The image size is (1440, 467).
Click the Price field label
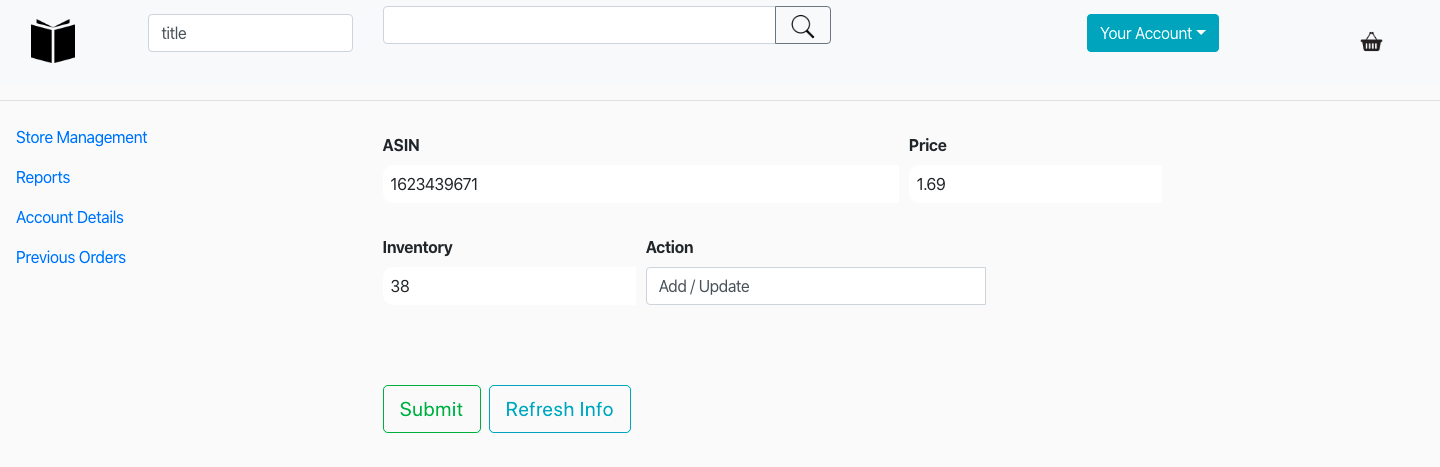click(x=927, y=145)
